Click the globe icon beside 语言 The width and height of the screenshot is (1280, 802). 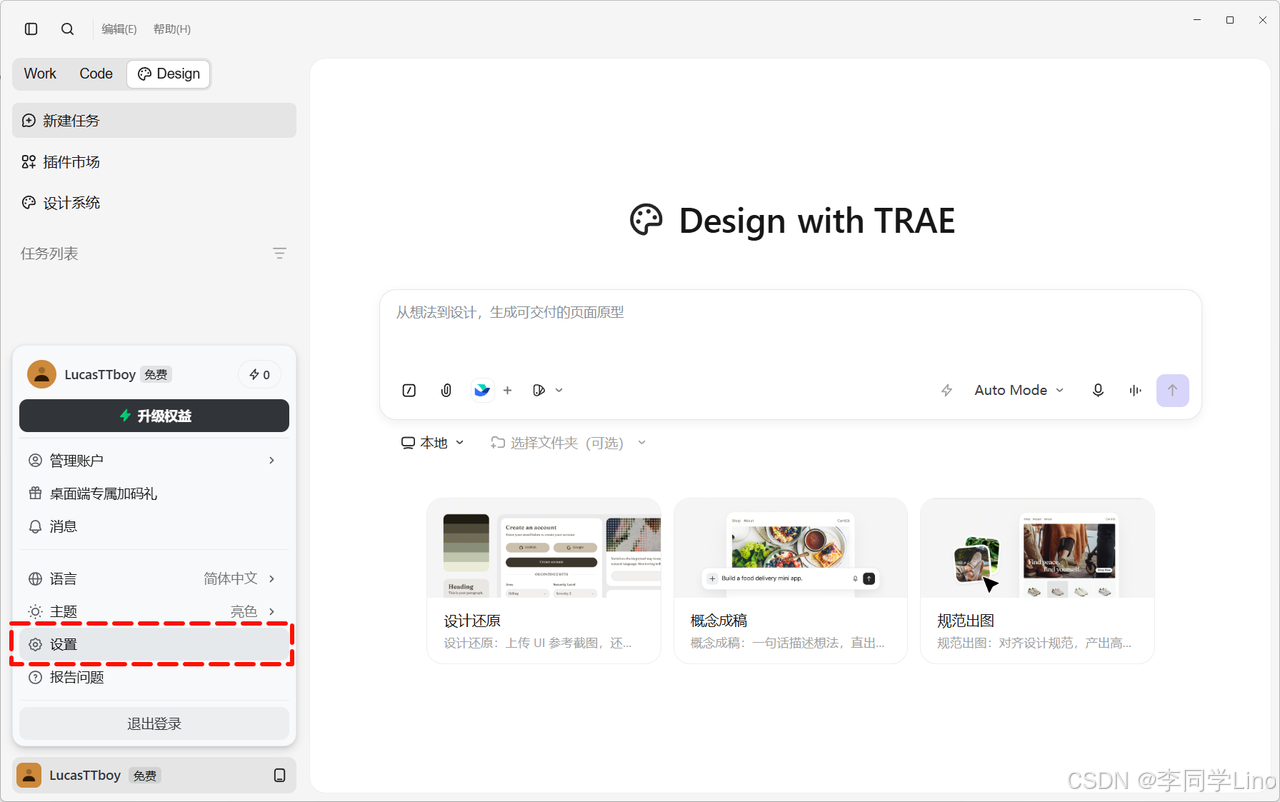[x=35, y=578]
